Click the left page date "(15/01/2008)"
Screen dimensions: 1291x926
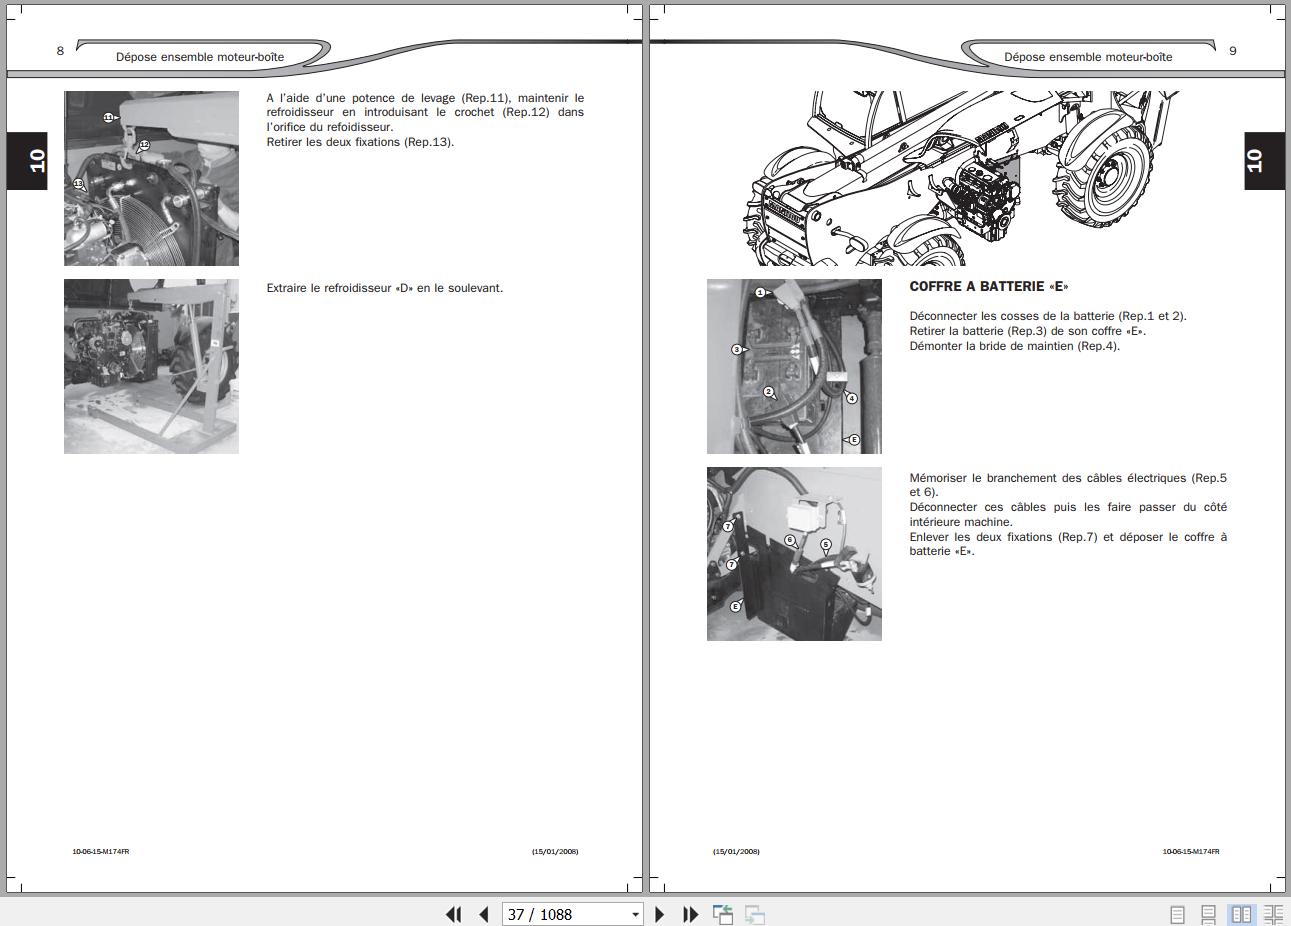(555, 852)
